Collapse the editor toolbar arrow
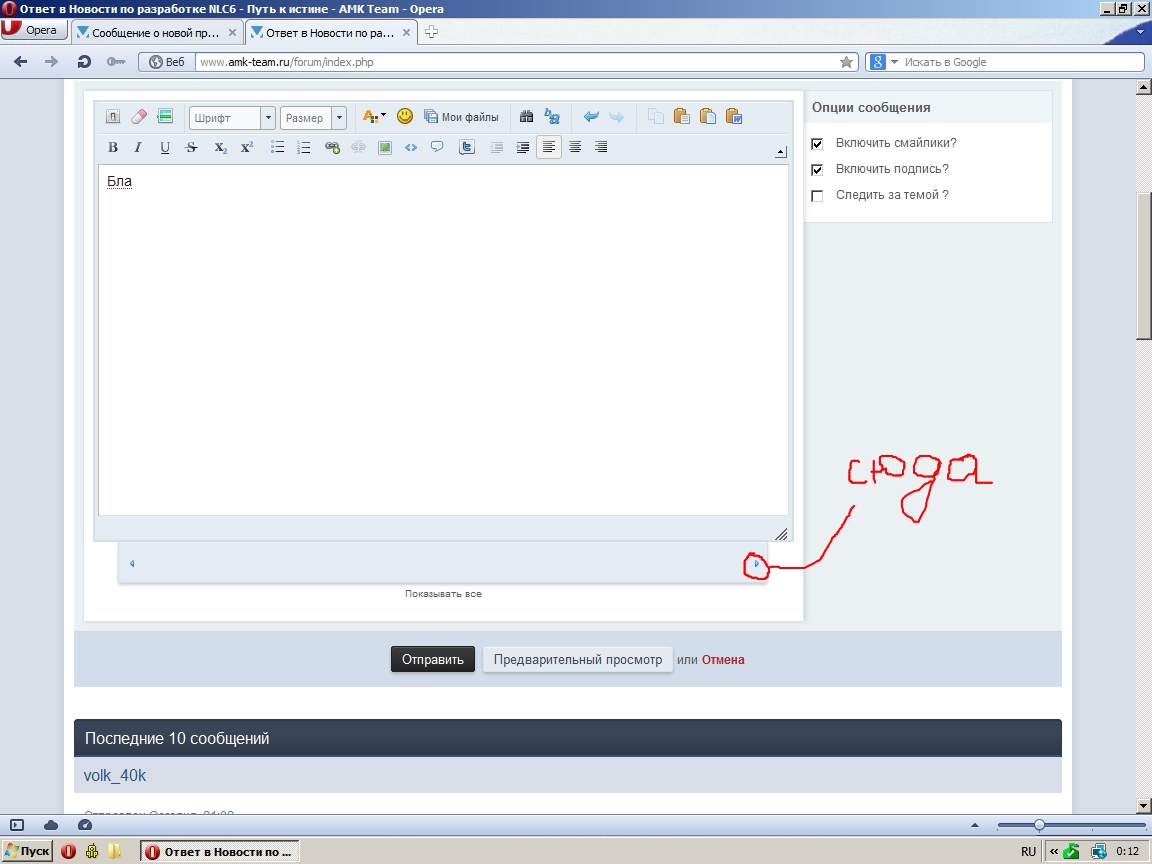 [x=780, y=152]
